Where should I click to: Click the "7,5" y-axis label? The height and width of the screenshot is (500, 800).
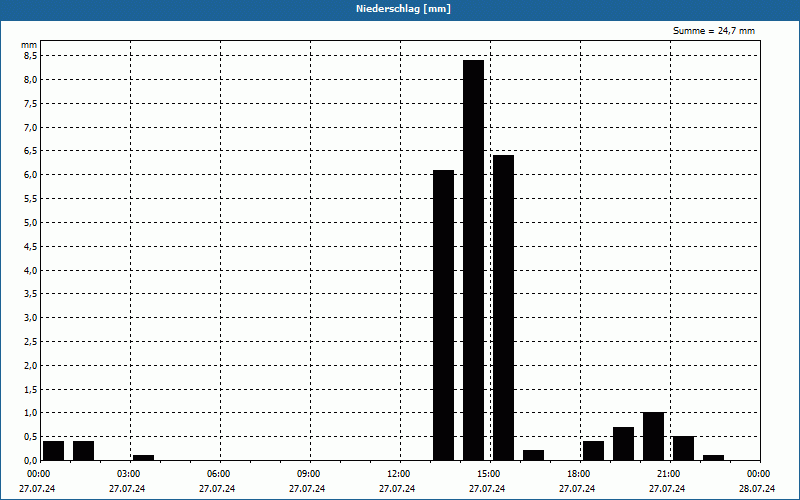[x=31, y=104]
